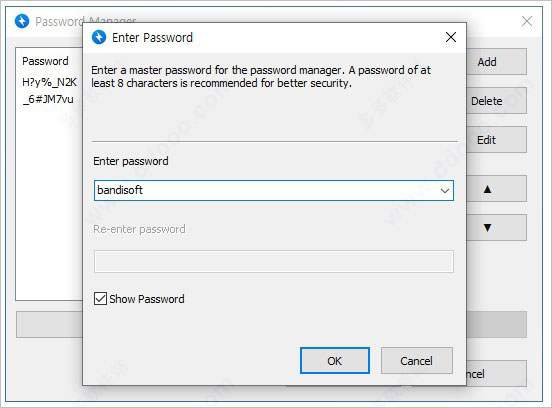
Task: Click the disabled Re-enter password field
Action: (274, 261)
